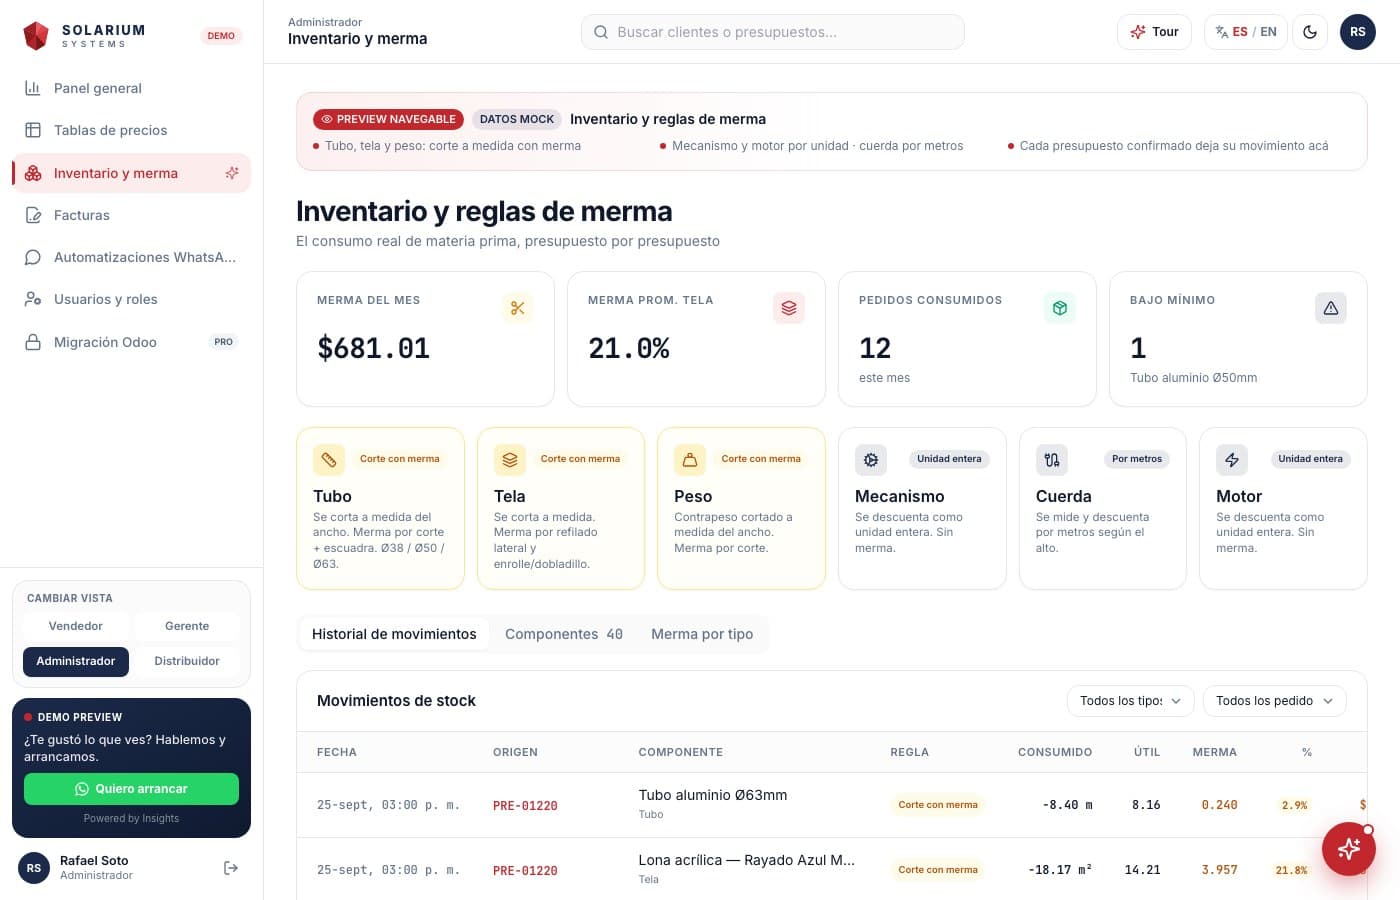This screenshot has height=900, width=1400.
Task: Open Inventario y merma in the sidebar
Action: (131, 173)
